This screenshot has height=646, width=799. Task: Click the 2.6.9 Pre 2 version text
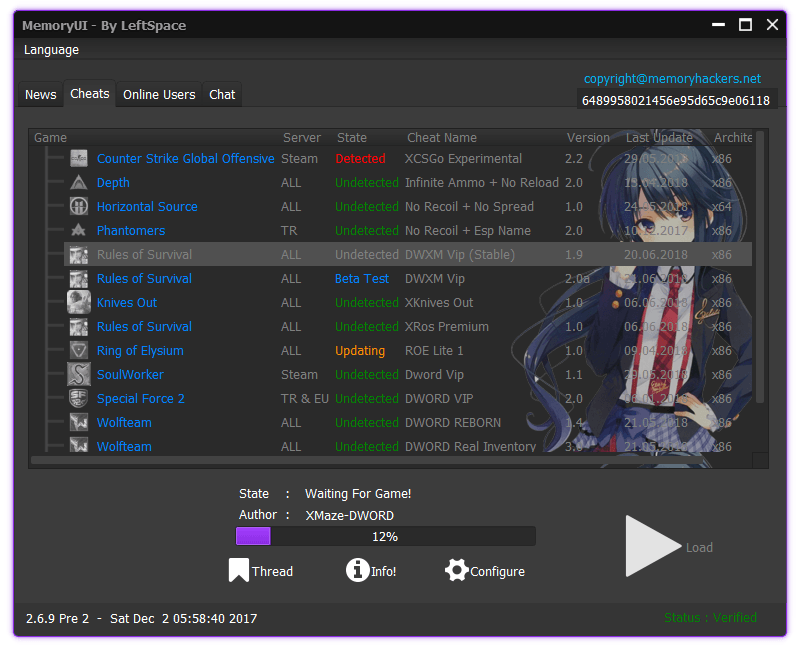58,618
